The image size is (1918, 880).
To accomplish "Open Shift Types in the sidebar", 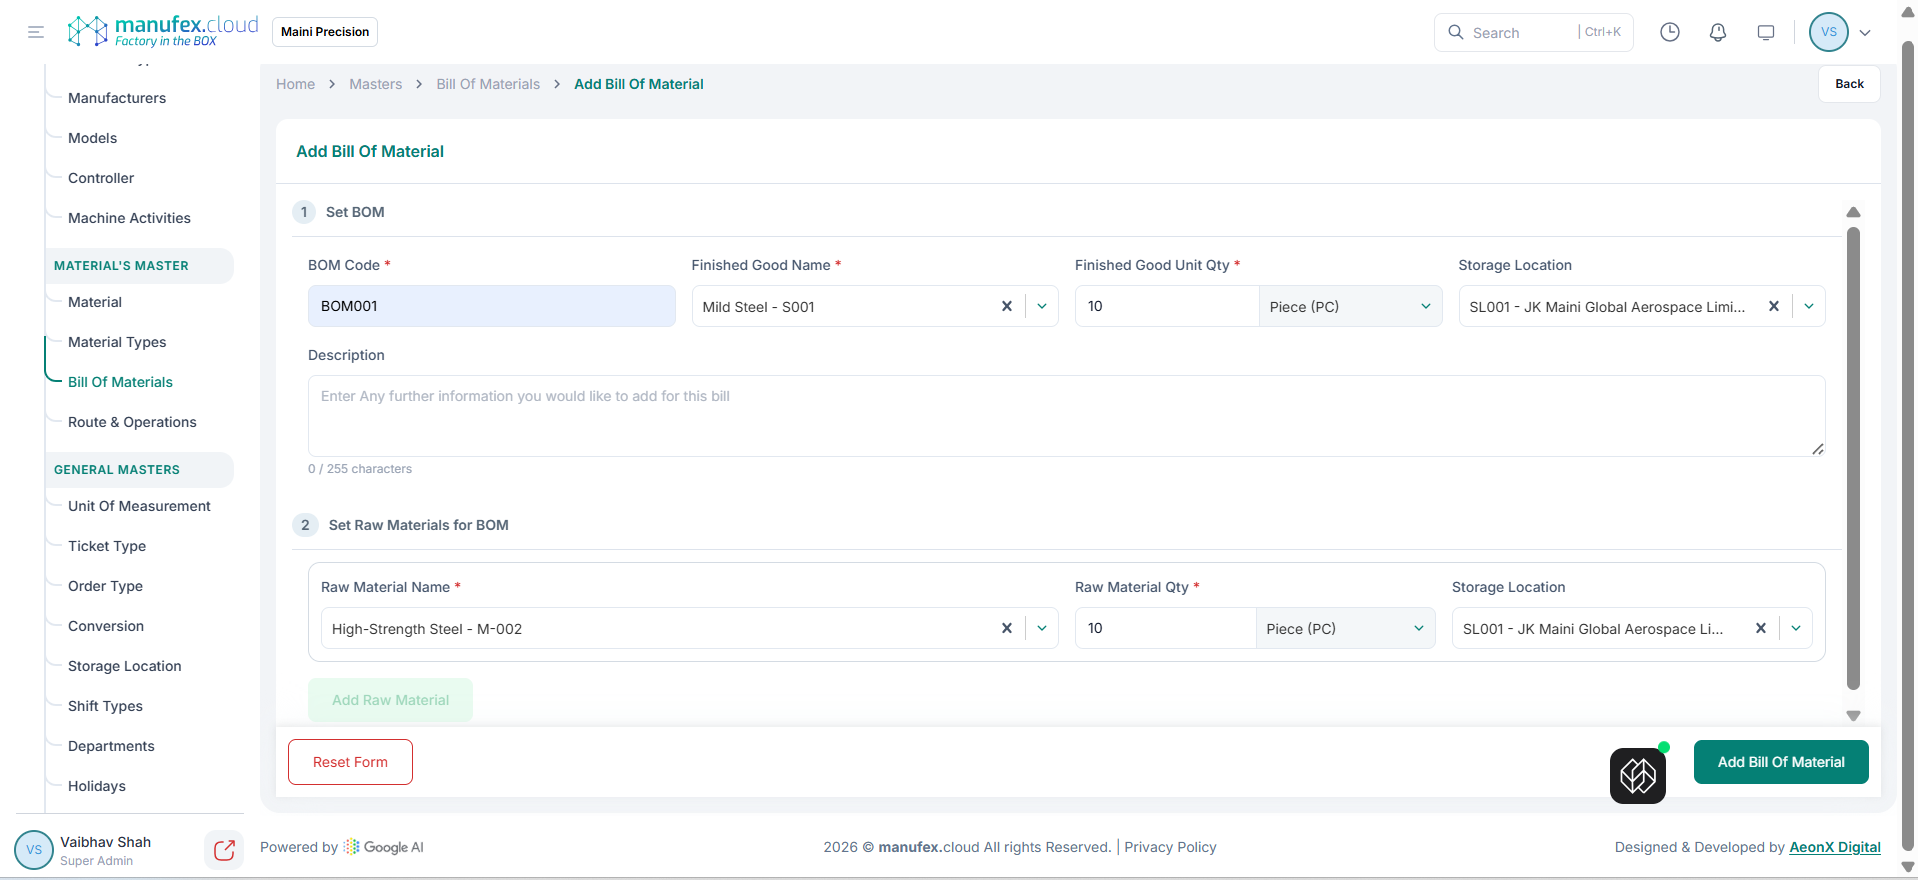I will (x=105, y=706).
